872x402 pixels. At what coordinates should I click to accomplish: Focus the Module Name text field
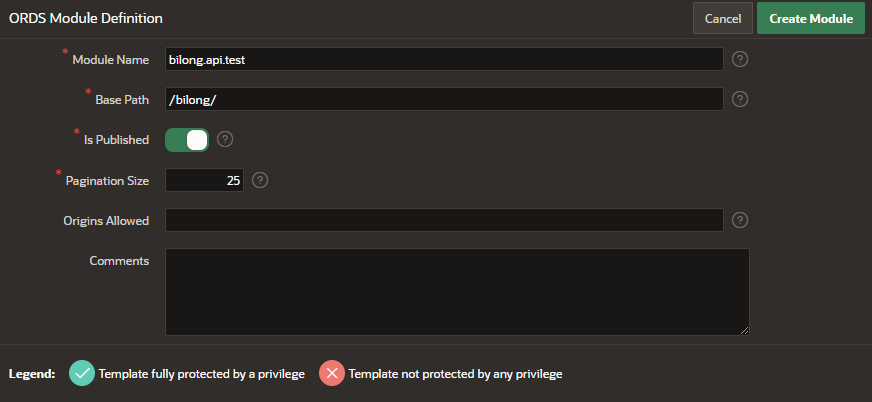tap(444, 59)
